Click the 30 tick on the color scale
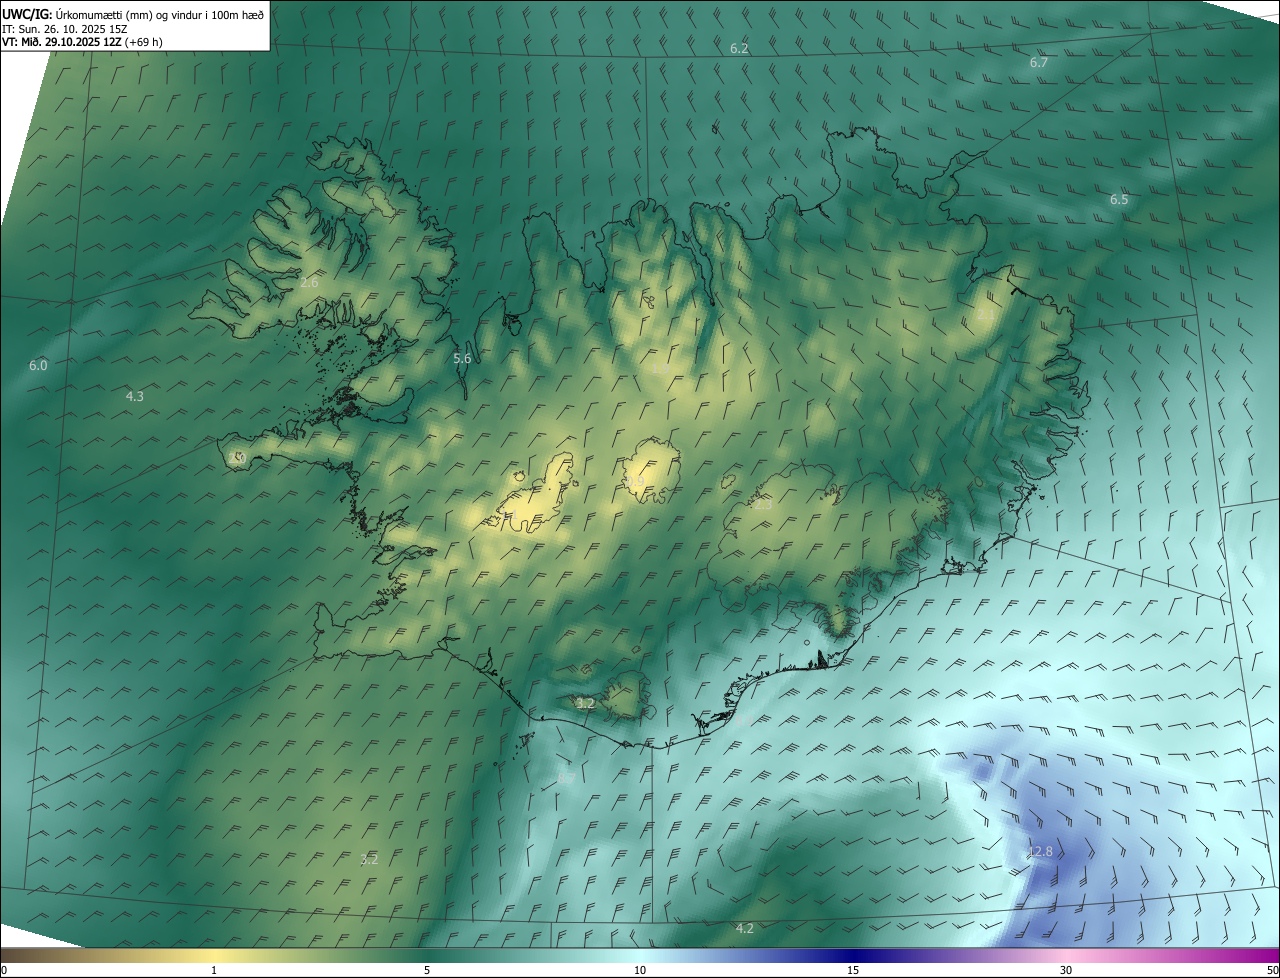1280x978 pixels. point(1066,970)
